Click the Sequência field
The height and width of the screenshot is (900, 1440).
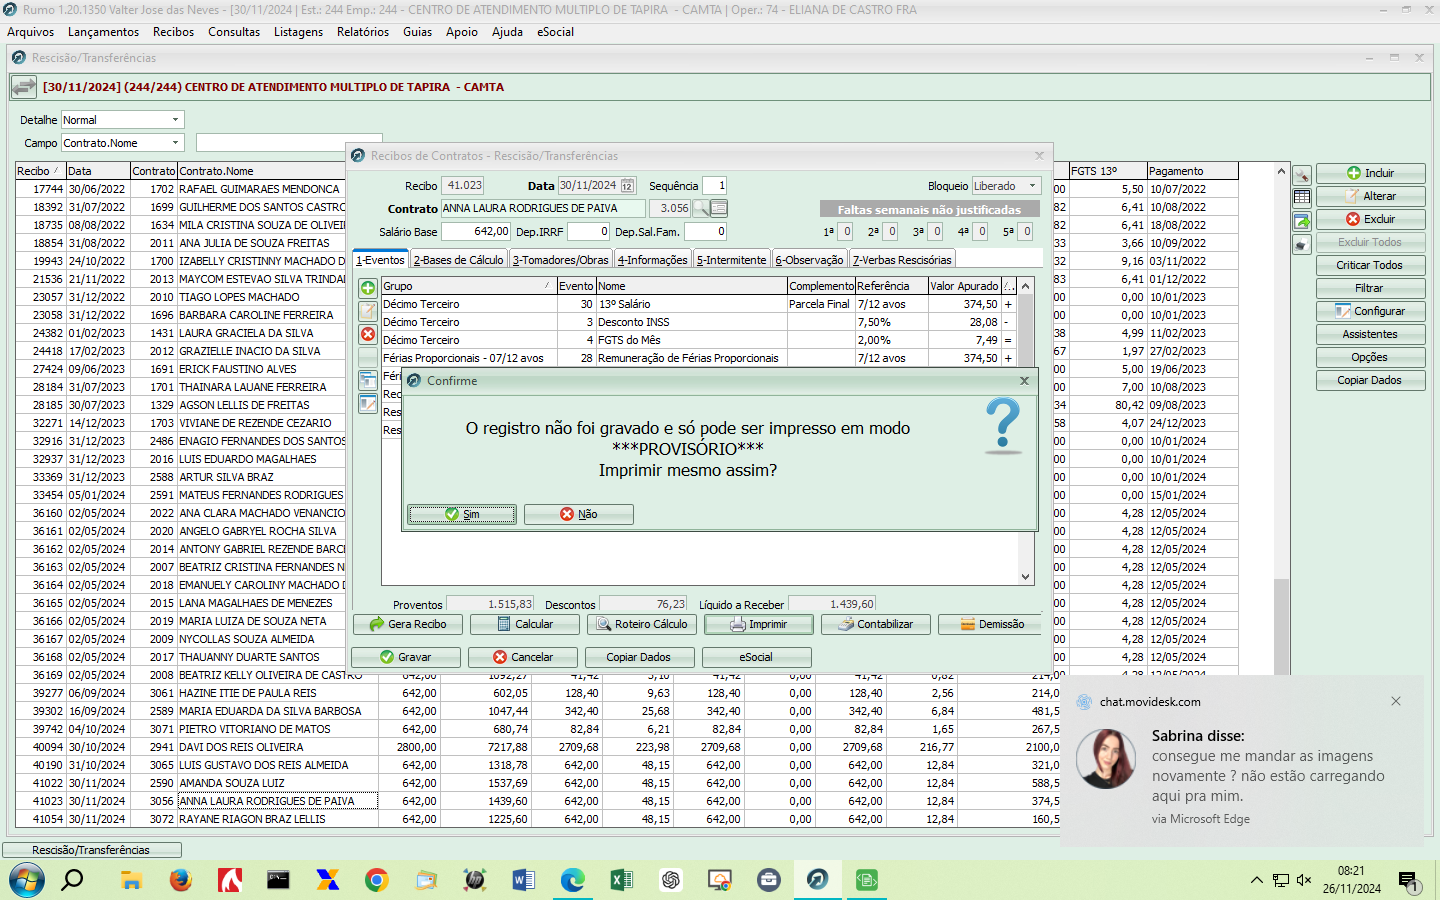[x=714, y=186]
